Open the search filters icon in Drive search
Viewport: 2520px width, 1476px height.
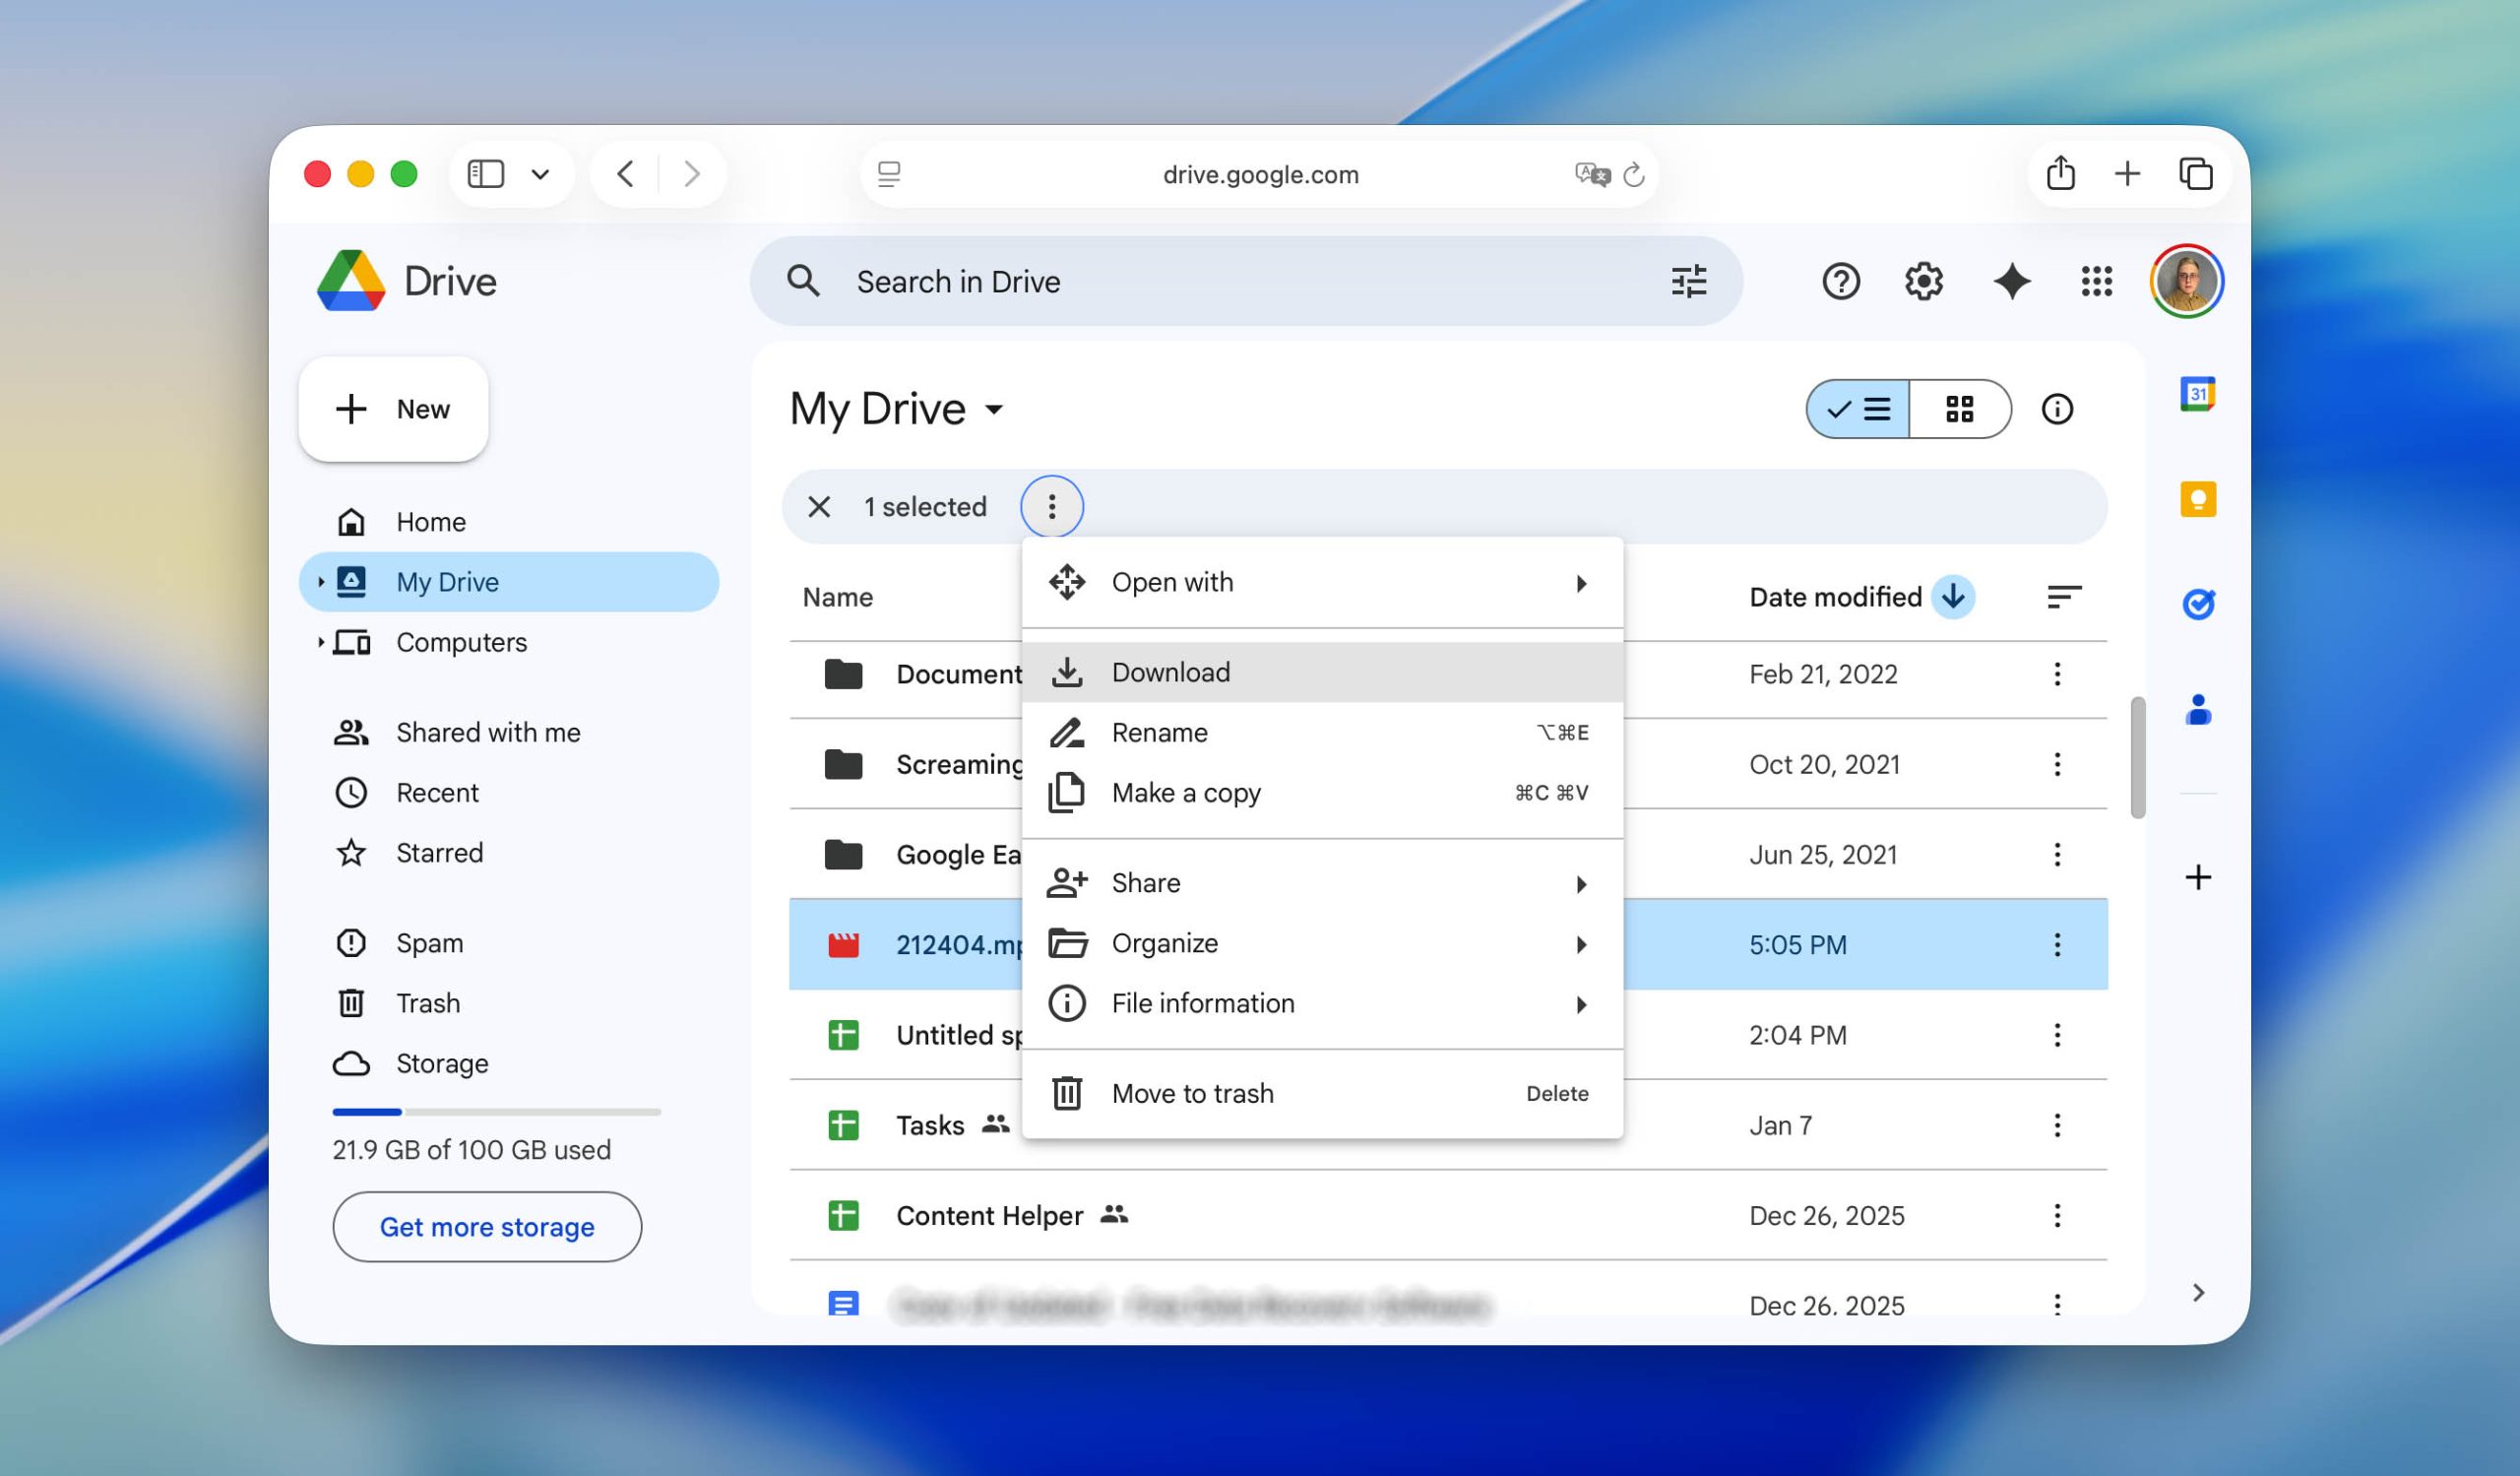(x=1689, y=281)
